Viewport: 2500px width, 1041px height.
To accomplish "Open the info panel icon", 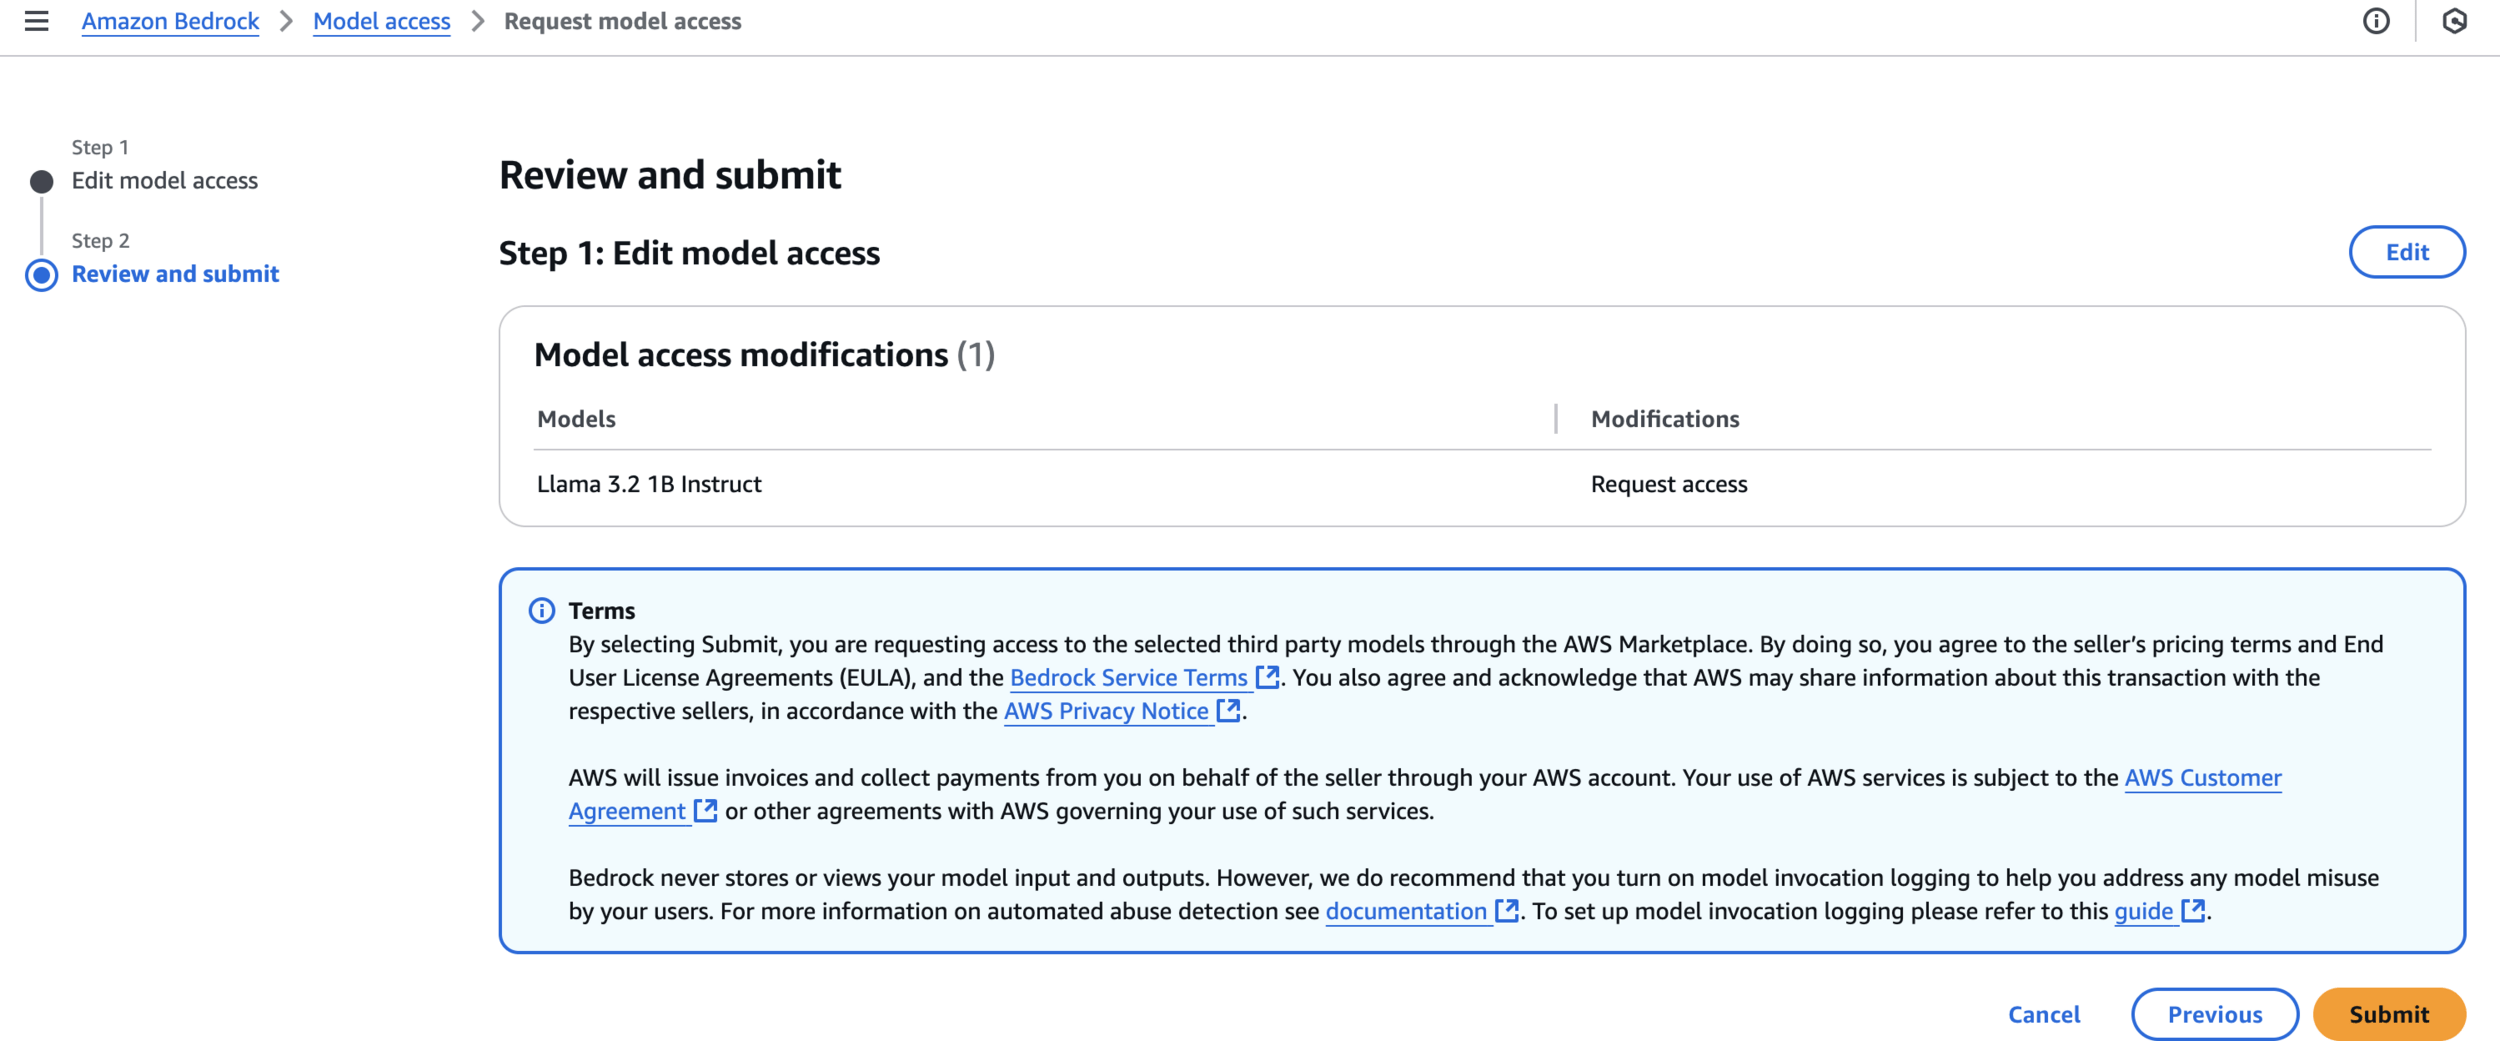I will coord(2376,21).
